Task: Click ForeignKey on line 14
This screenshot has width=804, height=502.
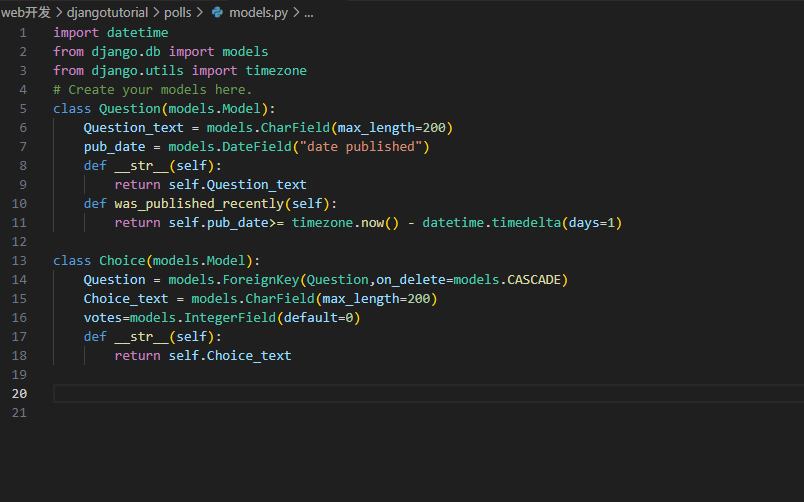Action: pos(261,280)
